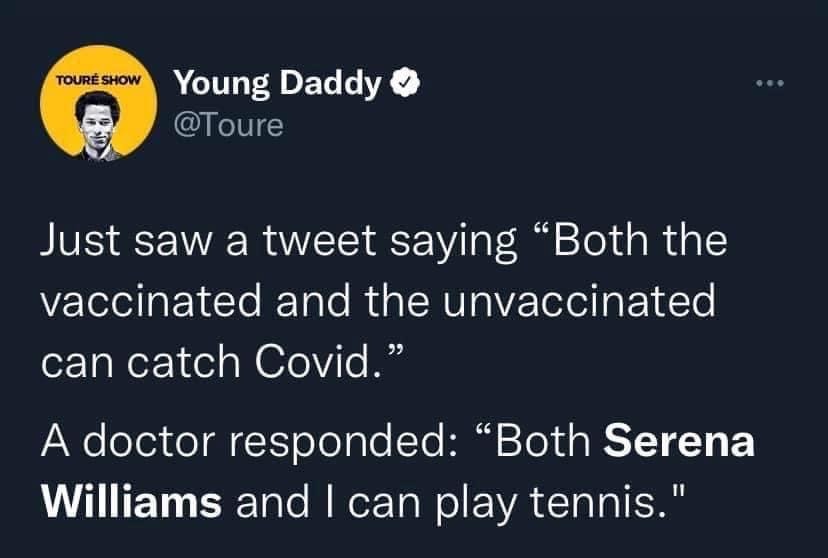Click the words Both the in first line
Image resolution: width=828 pixels, height=558 pixels.
click(639, 240)
